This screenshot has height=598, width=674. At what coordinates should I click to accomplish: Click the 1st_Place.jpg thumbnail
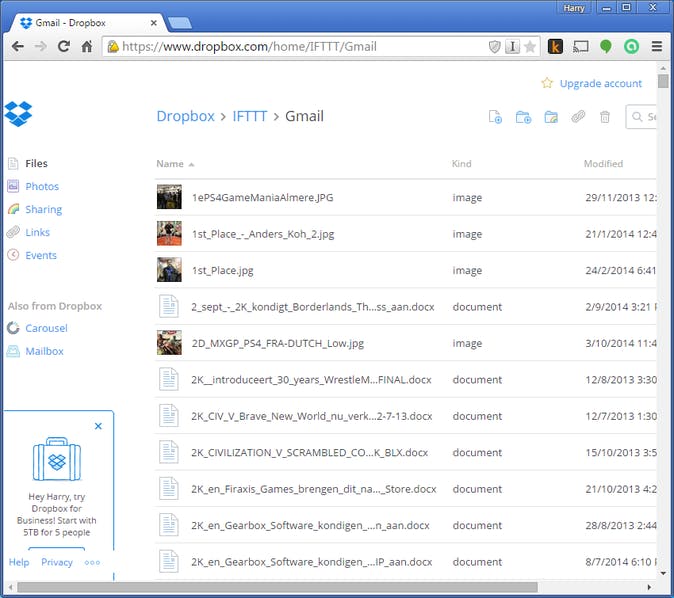169,270
